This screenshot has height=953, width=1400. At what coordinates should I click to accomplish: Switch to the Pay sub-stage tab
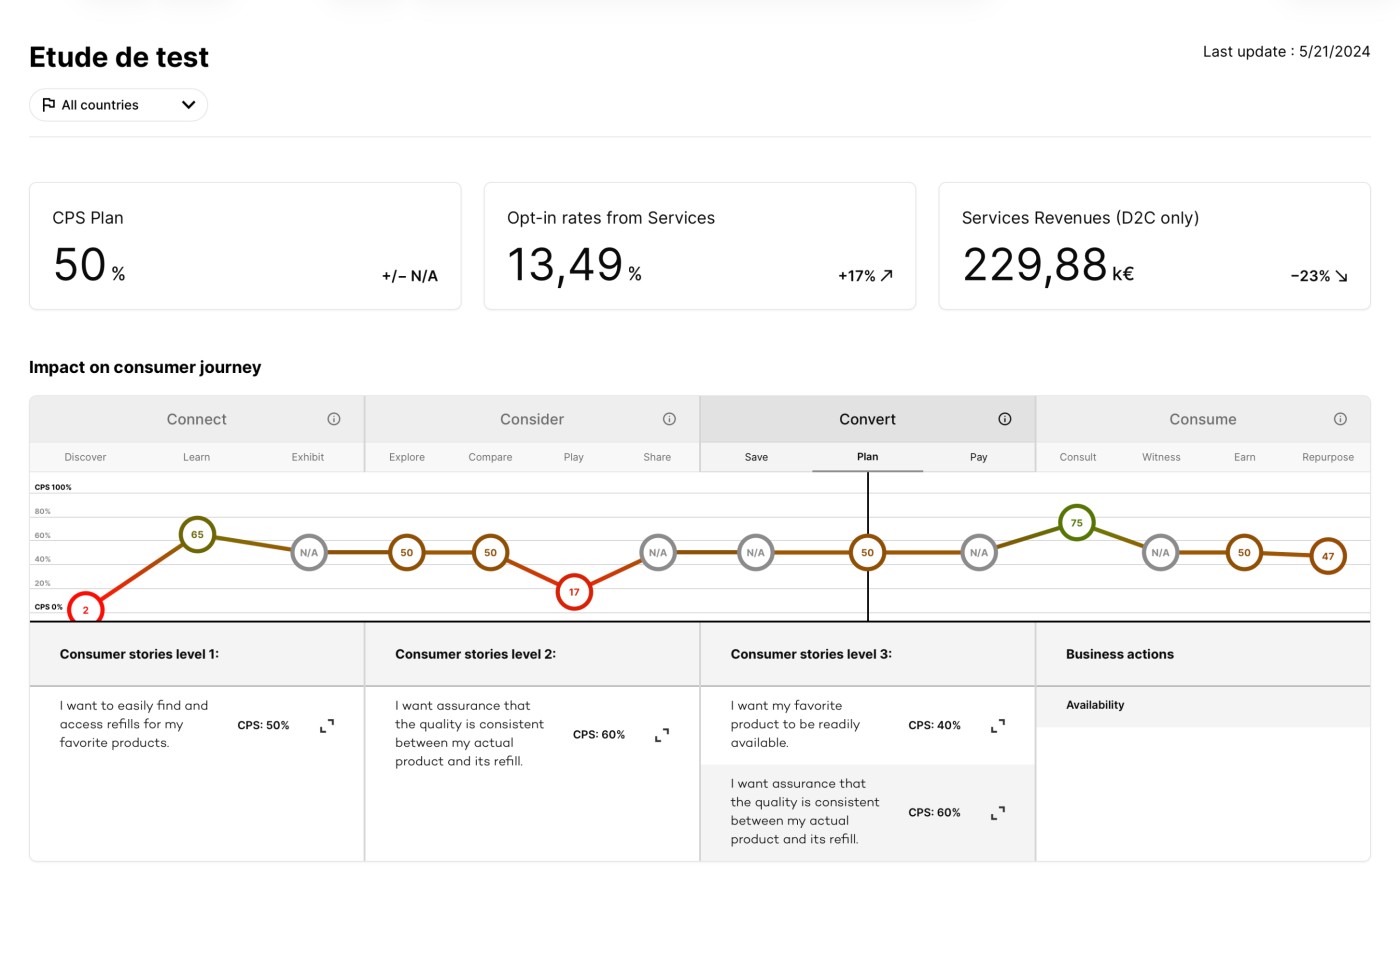pyautogui.click(x=978, y=457)
